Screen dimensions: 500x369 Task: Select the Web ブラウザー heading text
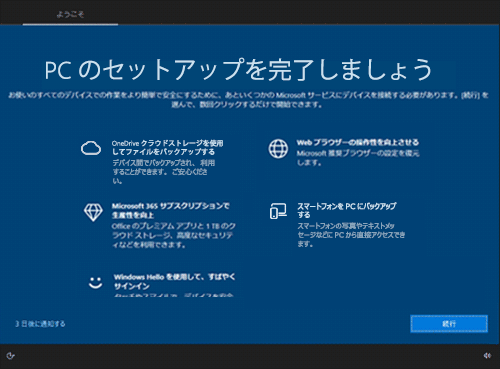click(x=358, y=142)
